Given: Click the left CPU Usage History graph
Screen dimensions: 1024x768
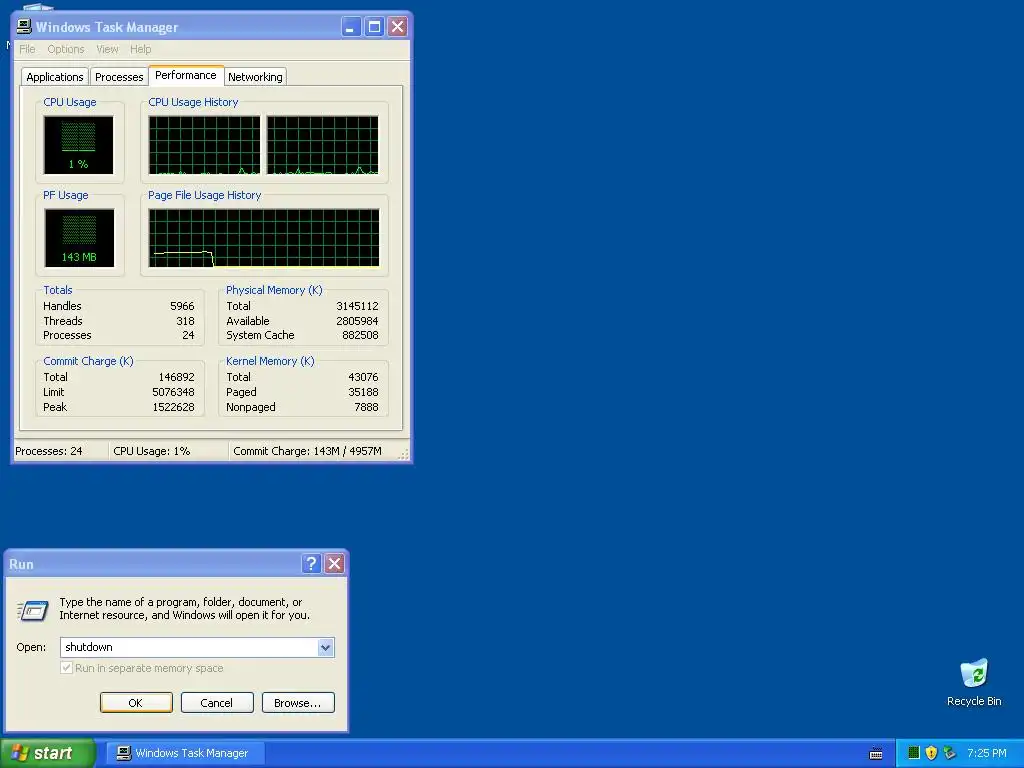Looking at the screenshot, I should (x=204, y=145).
